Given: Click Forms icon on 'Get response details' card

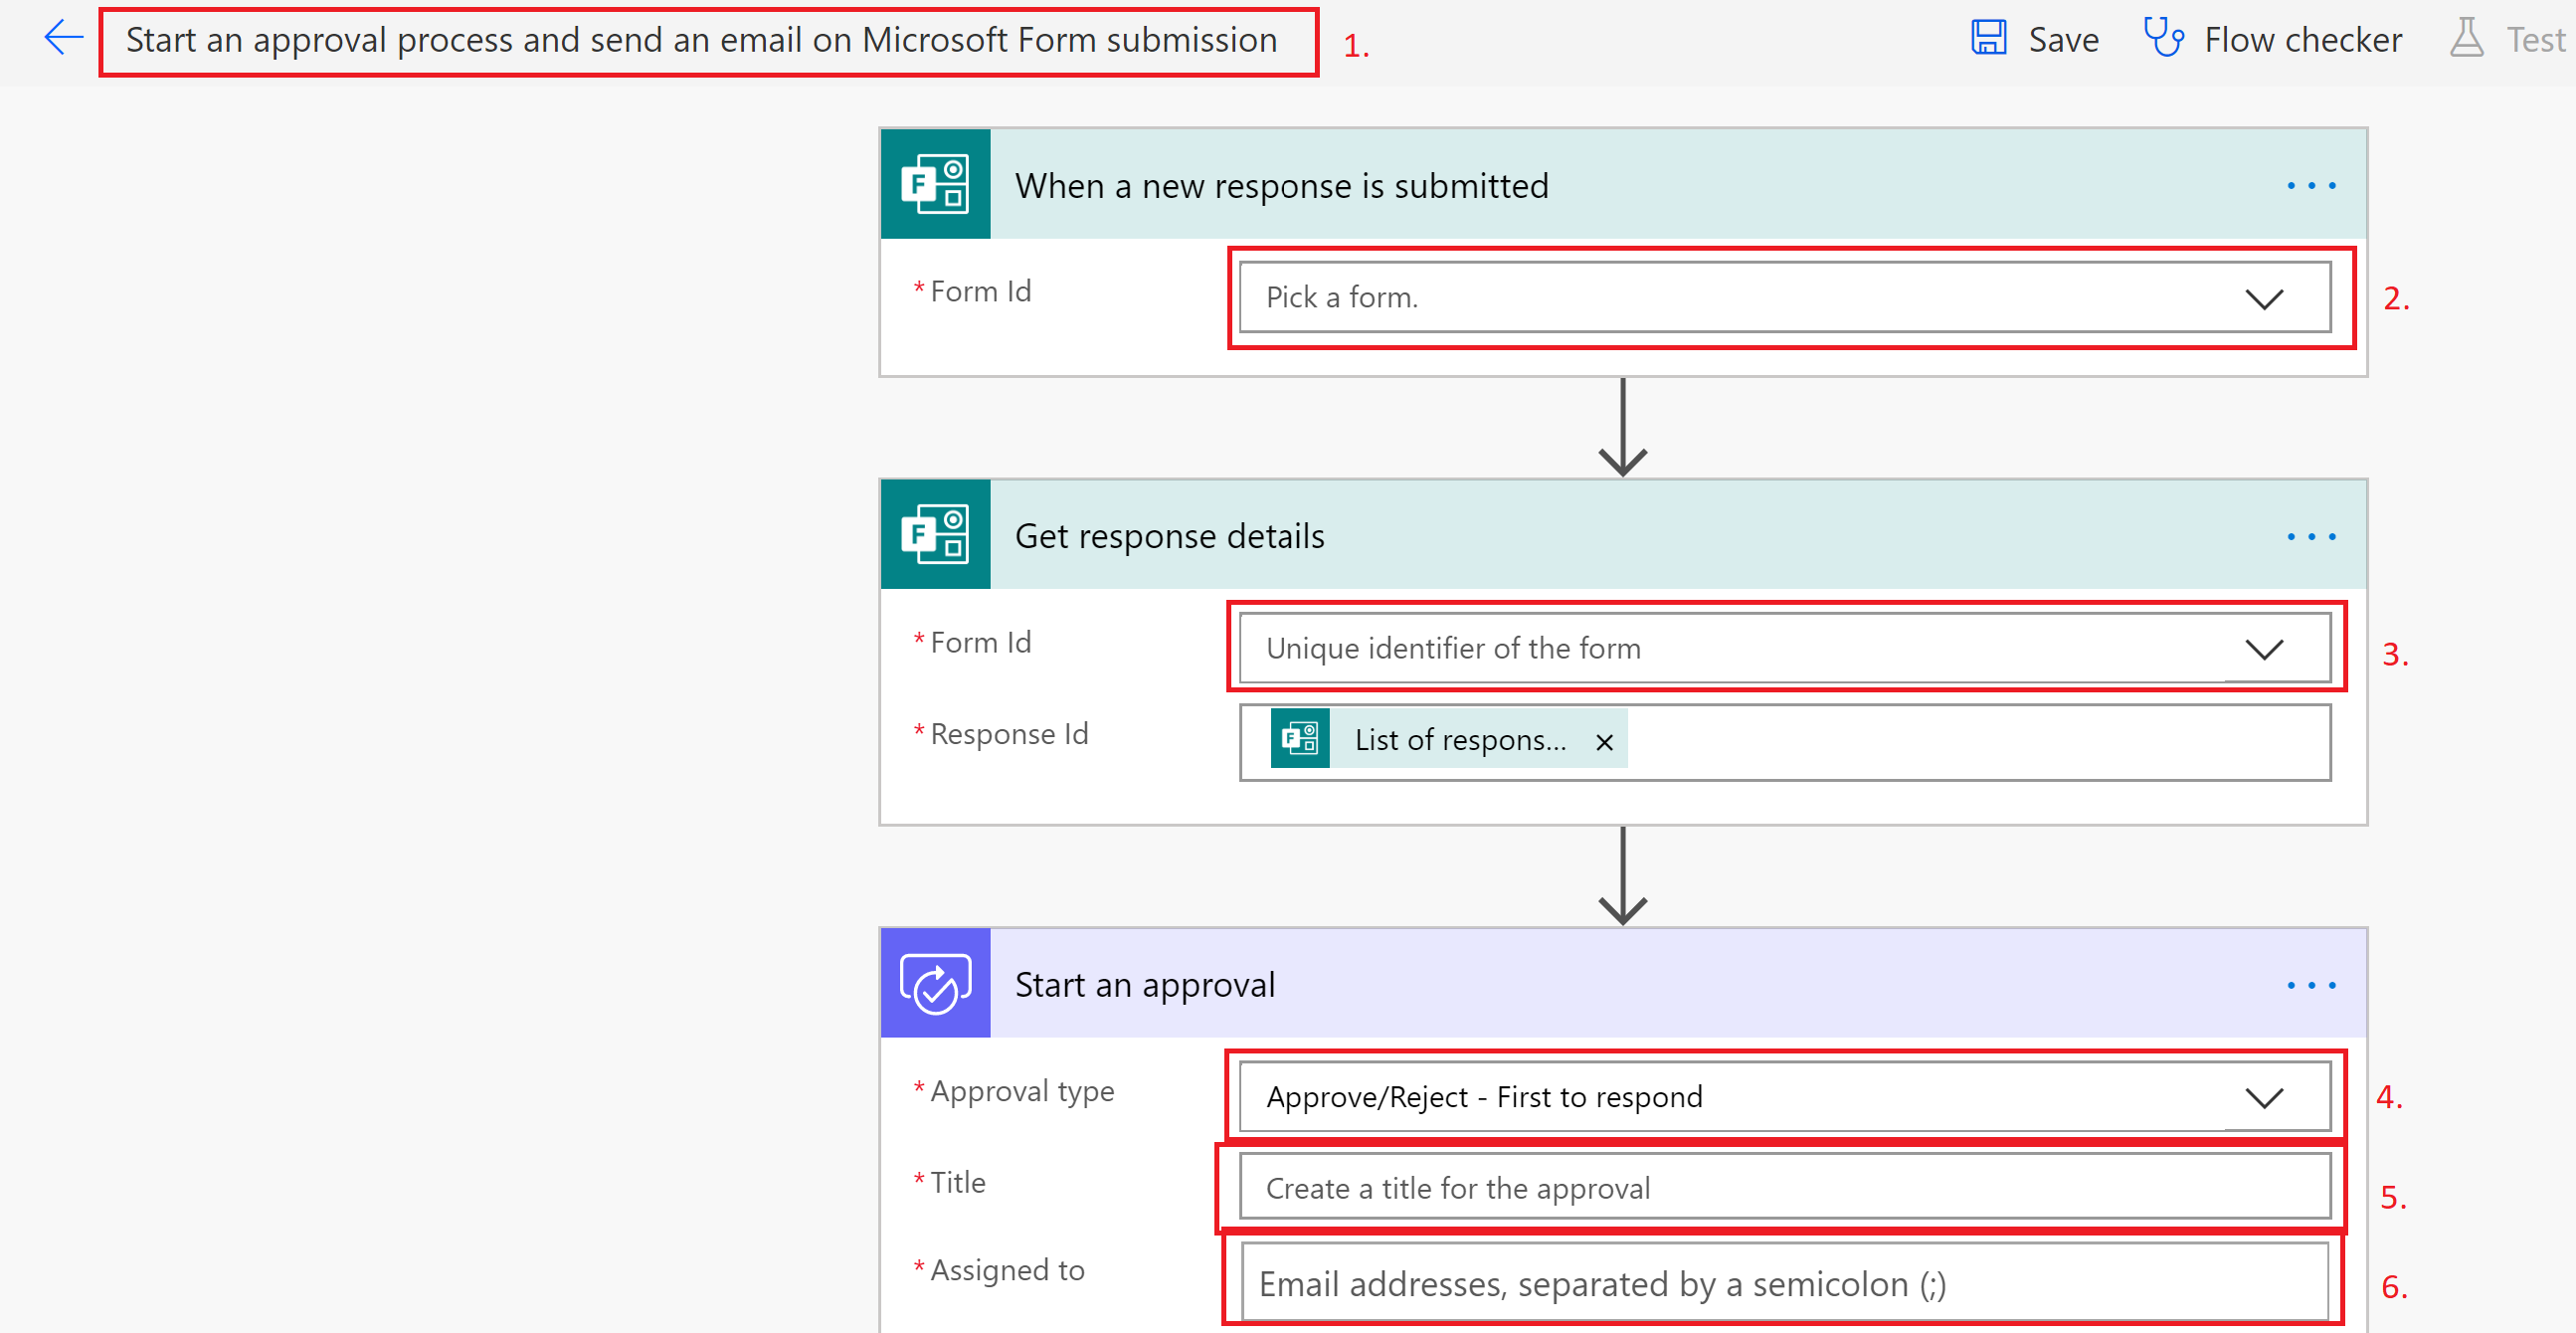Looking at the screenshot, I should tap(935, 534).
